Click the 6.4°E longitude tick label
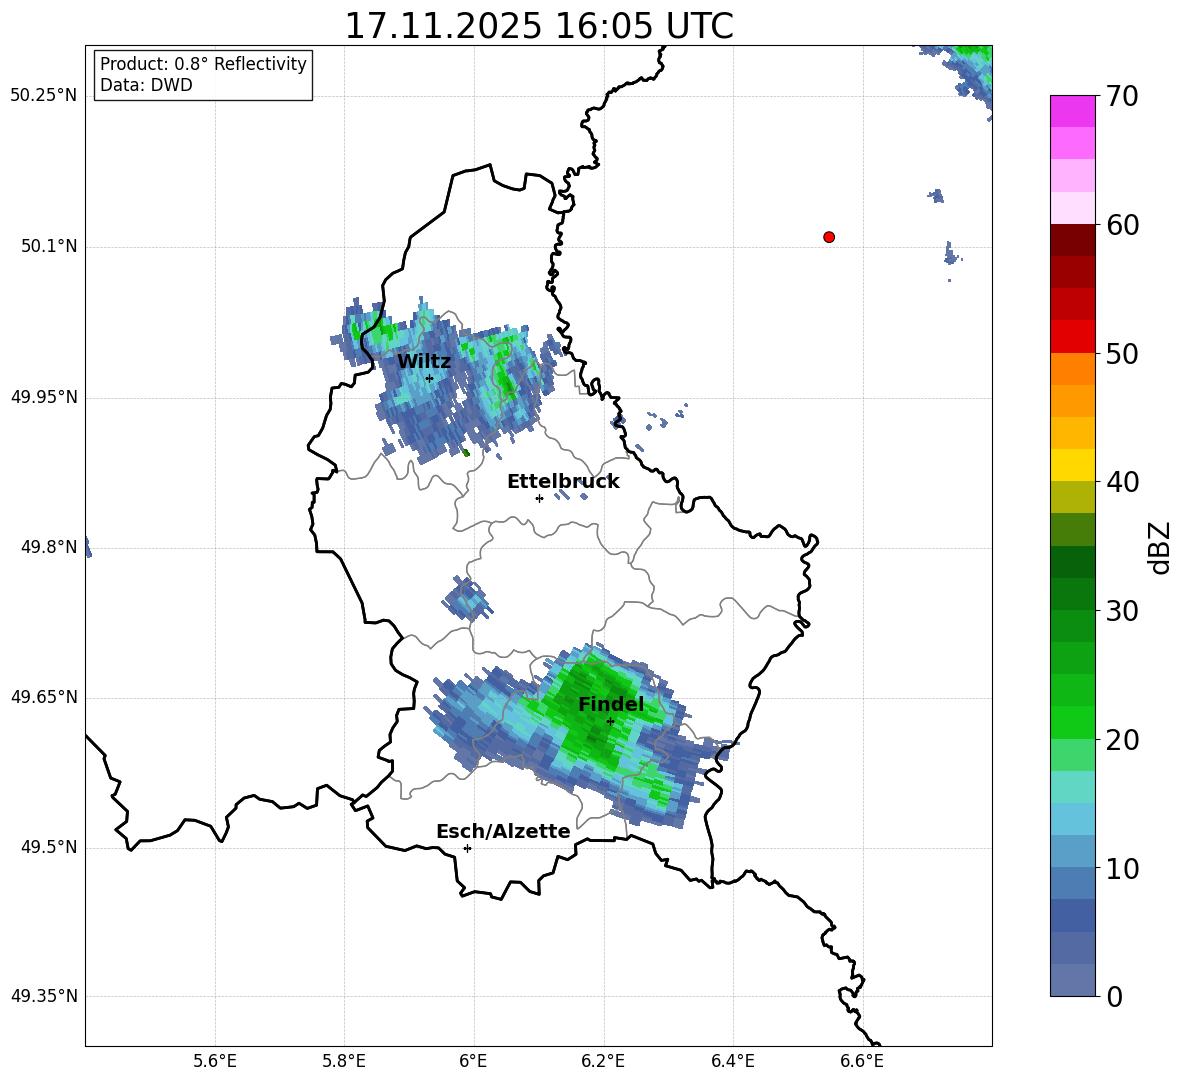1184x1081 pixels. tap(732, 1061)
